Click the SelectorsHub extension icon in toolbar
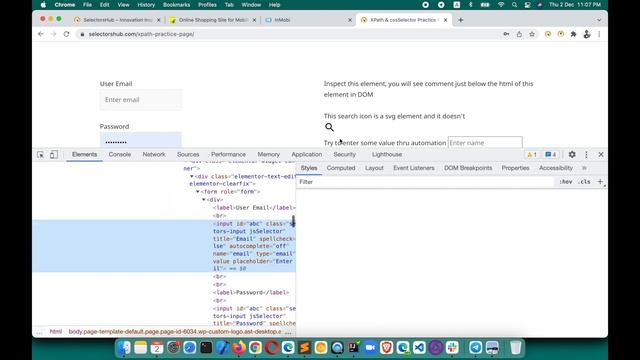Screen dimensions: 640x360 (548, 34)
